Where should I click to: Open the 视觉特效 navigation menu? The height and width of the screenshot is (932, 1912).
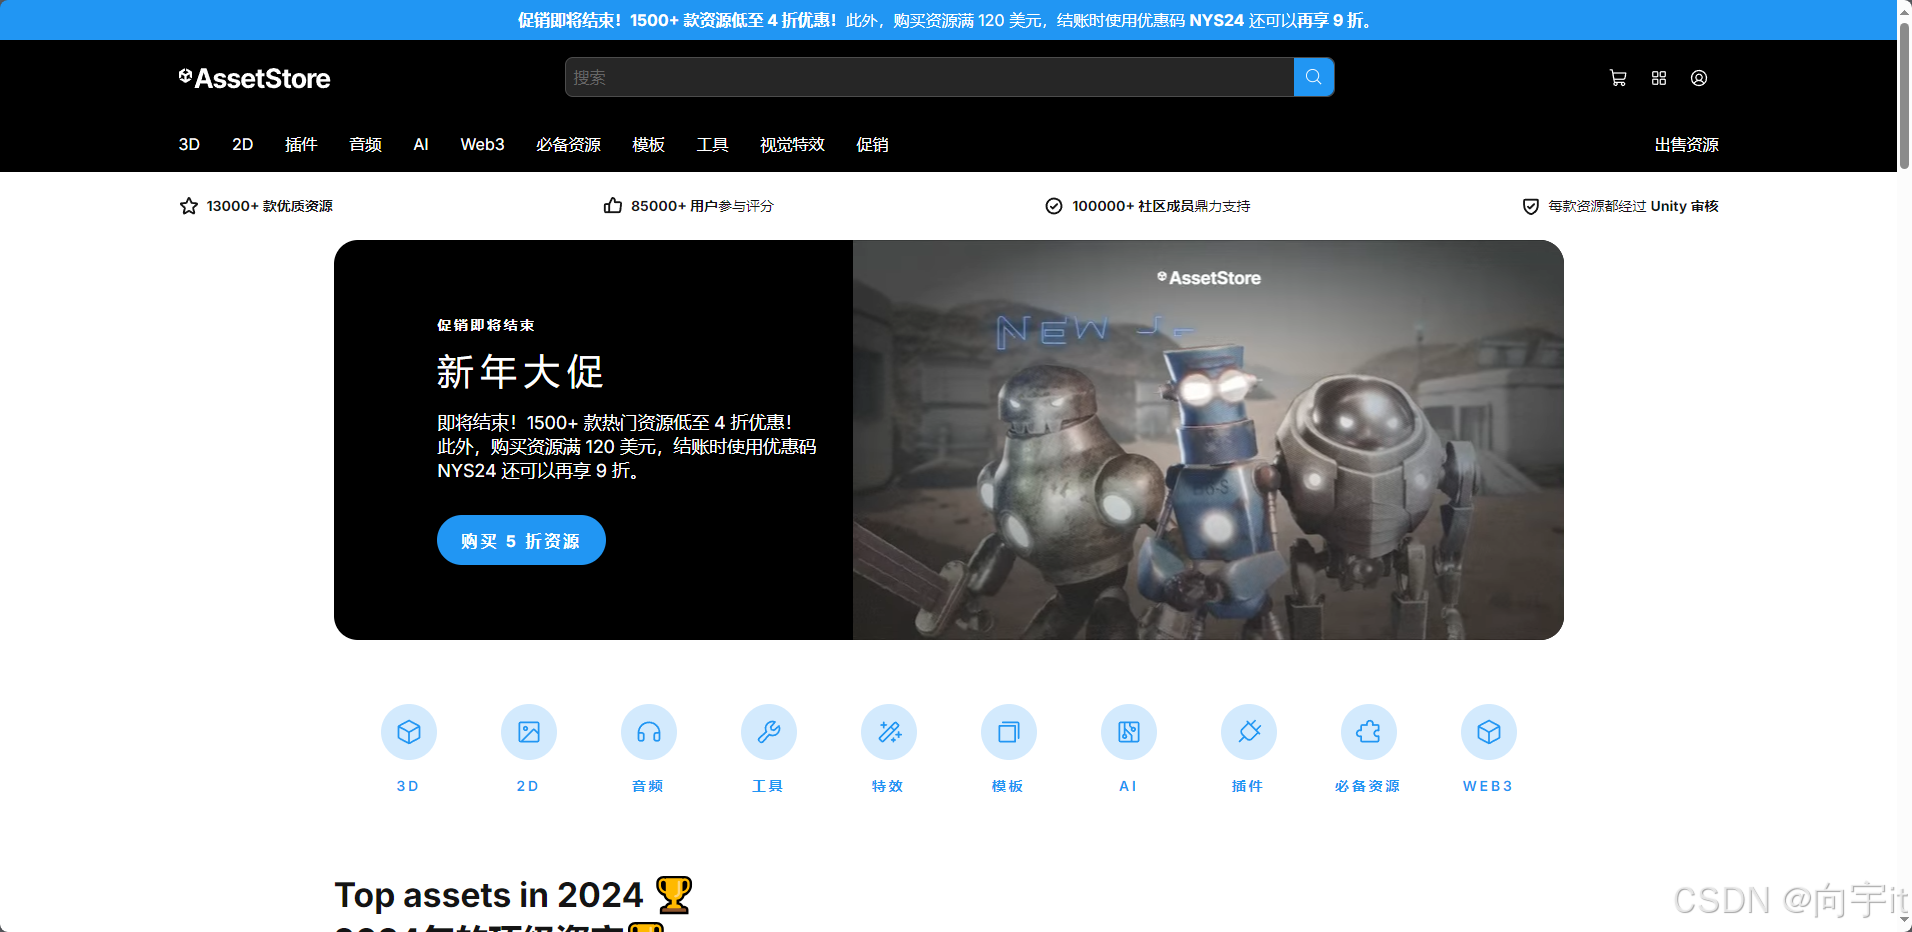pos(792,145)
